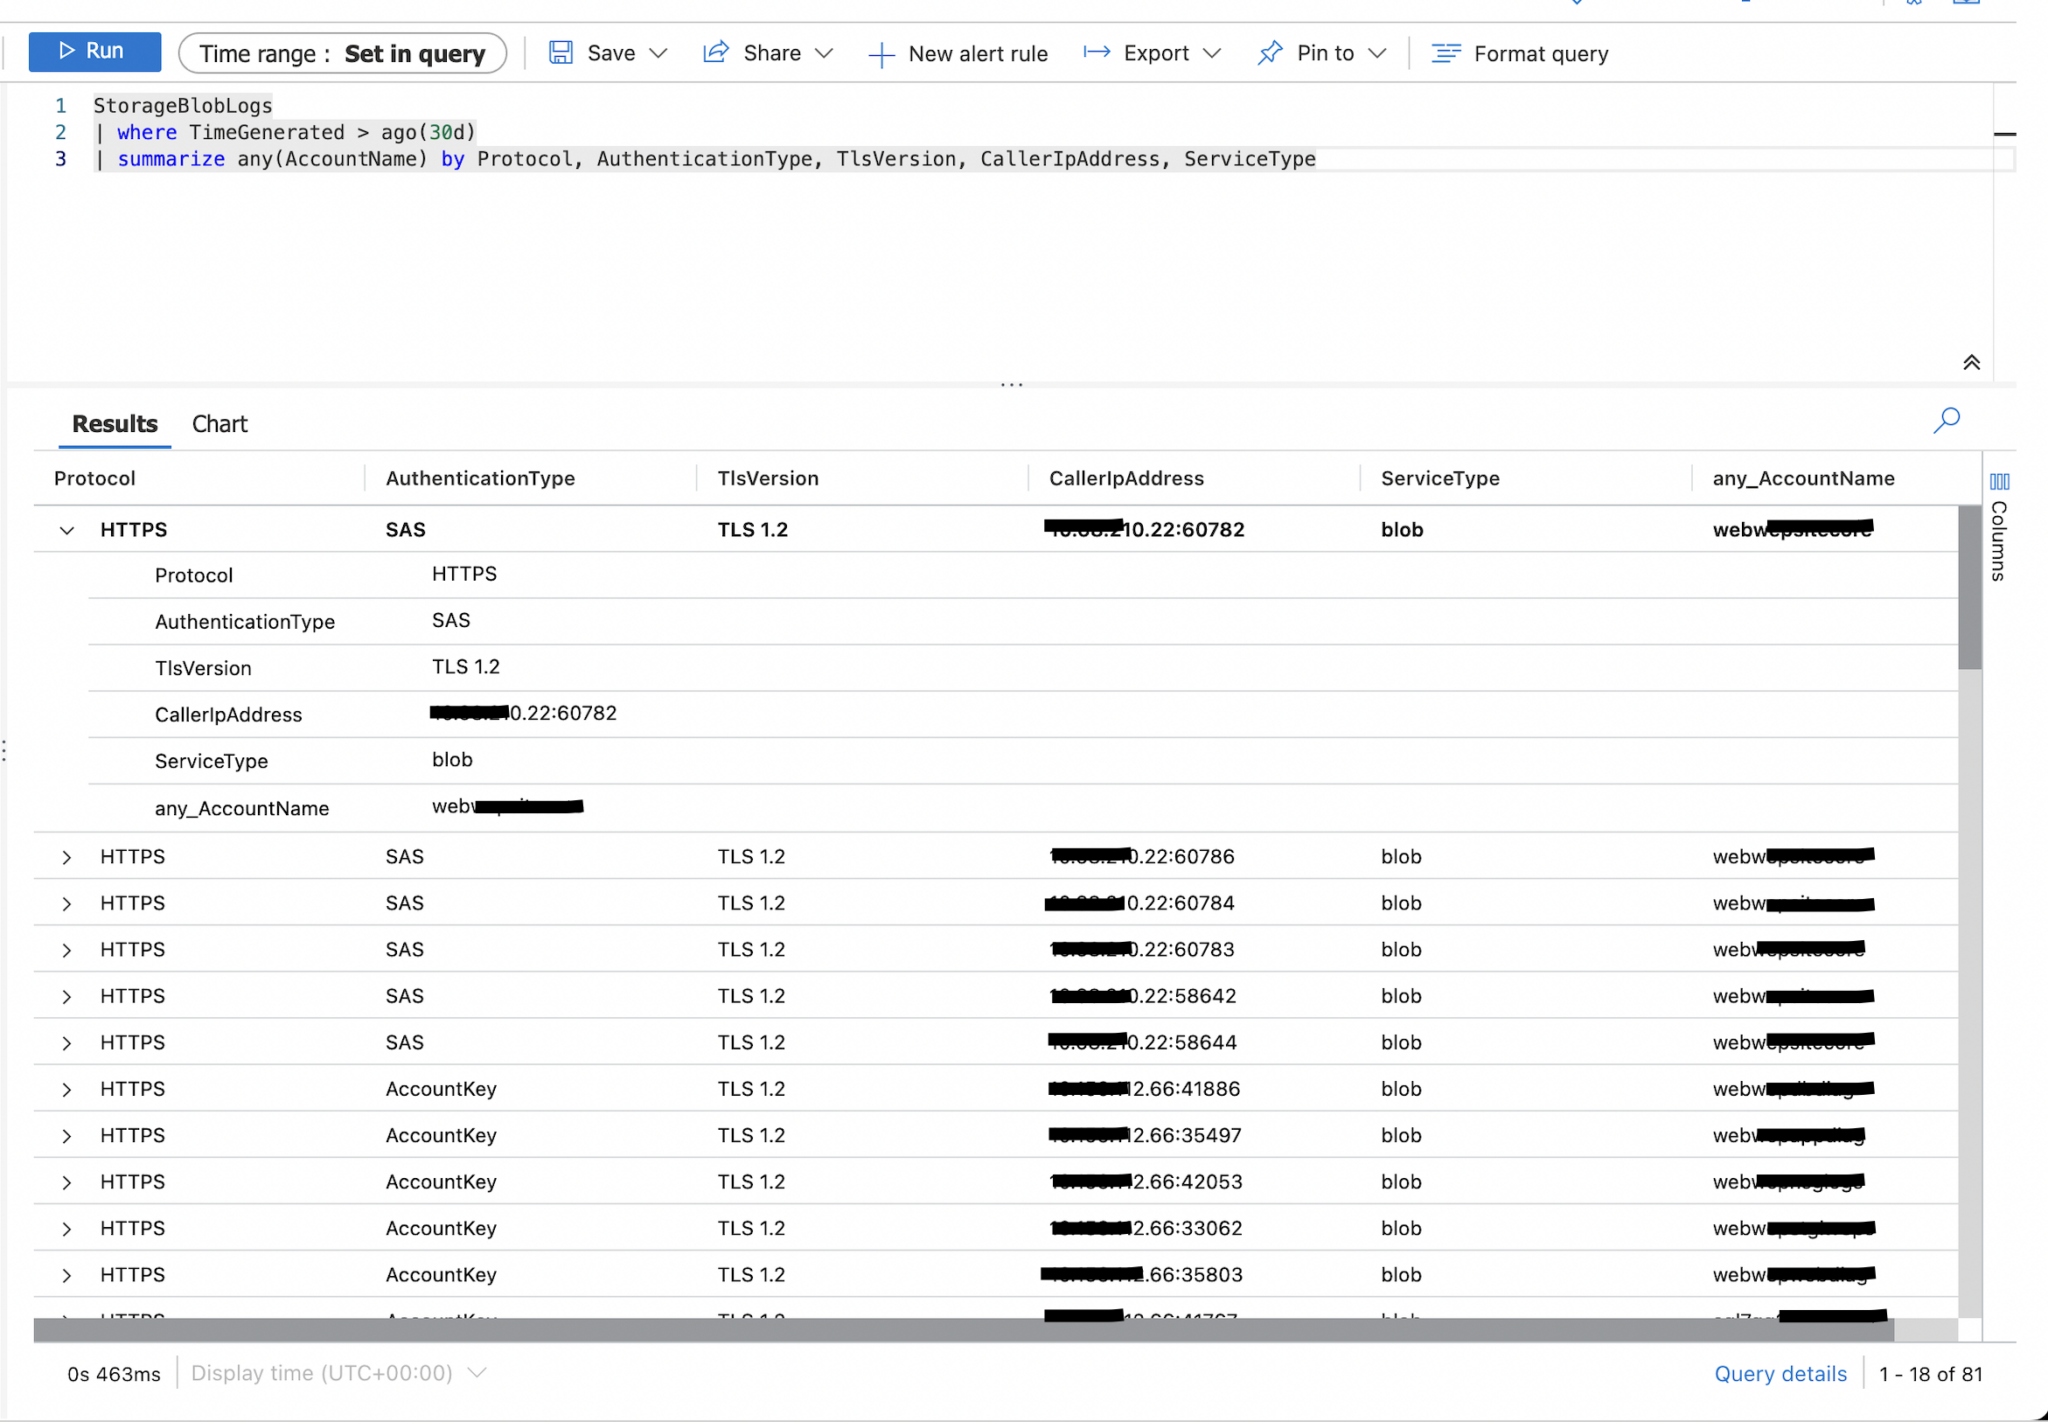Screen dimensions: 2048x1422
Task: Collapse the query editor with the double-chevron icon
Action: pos(1972,362)
